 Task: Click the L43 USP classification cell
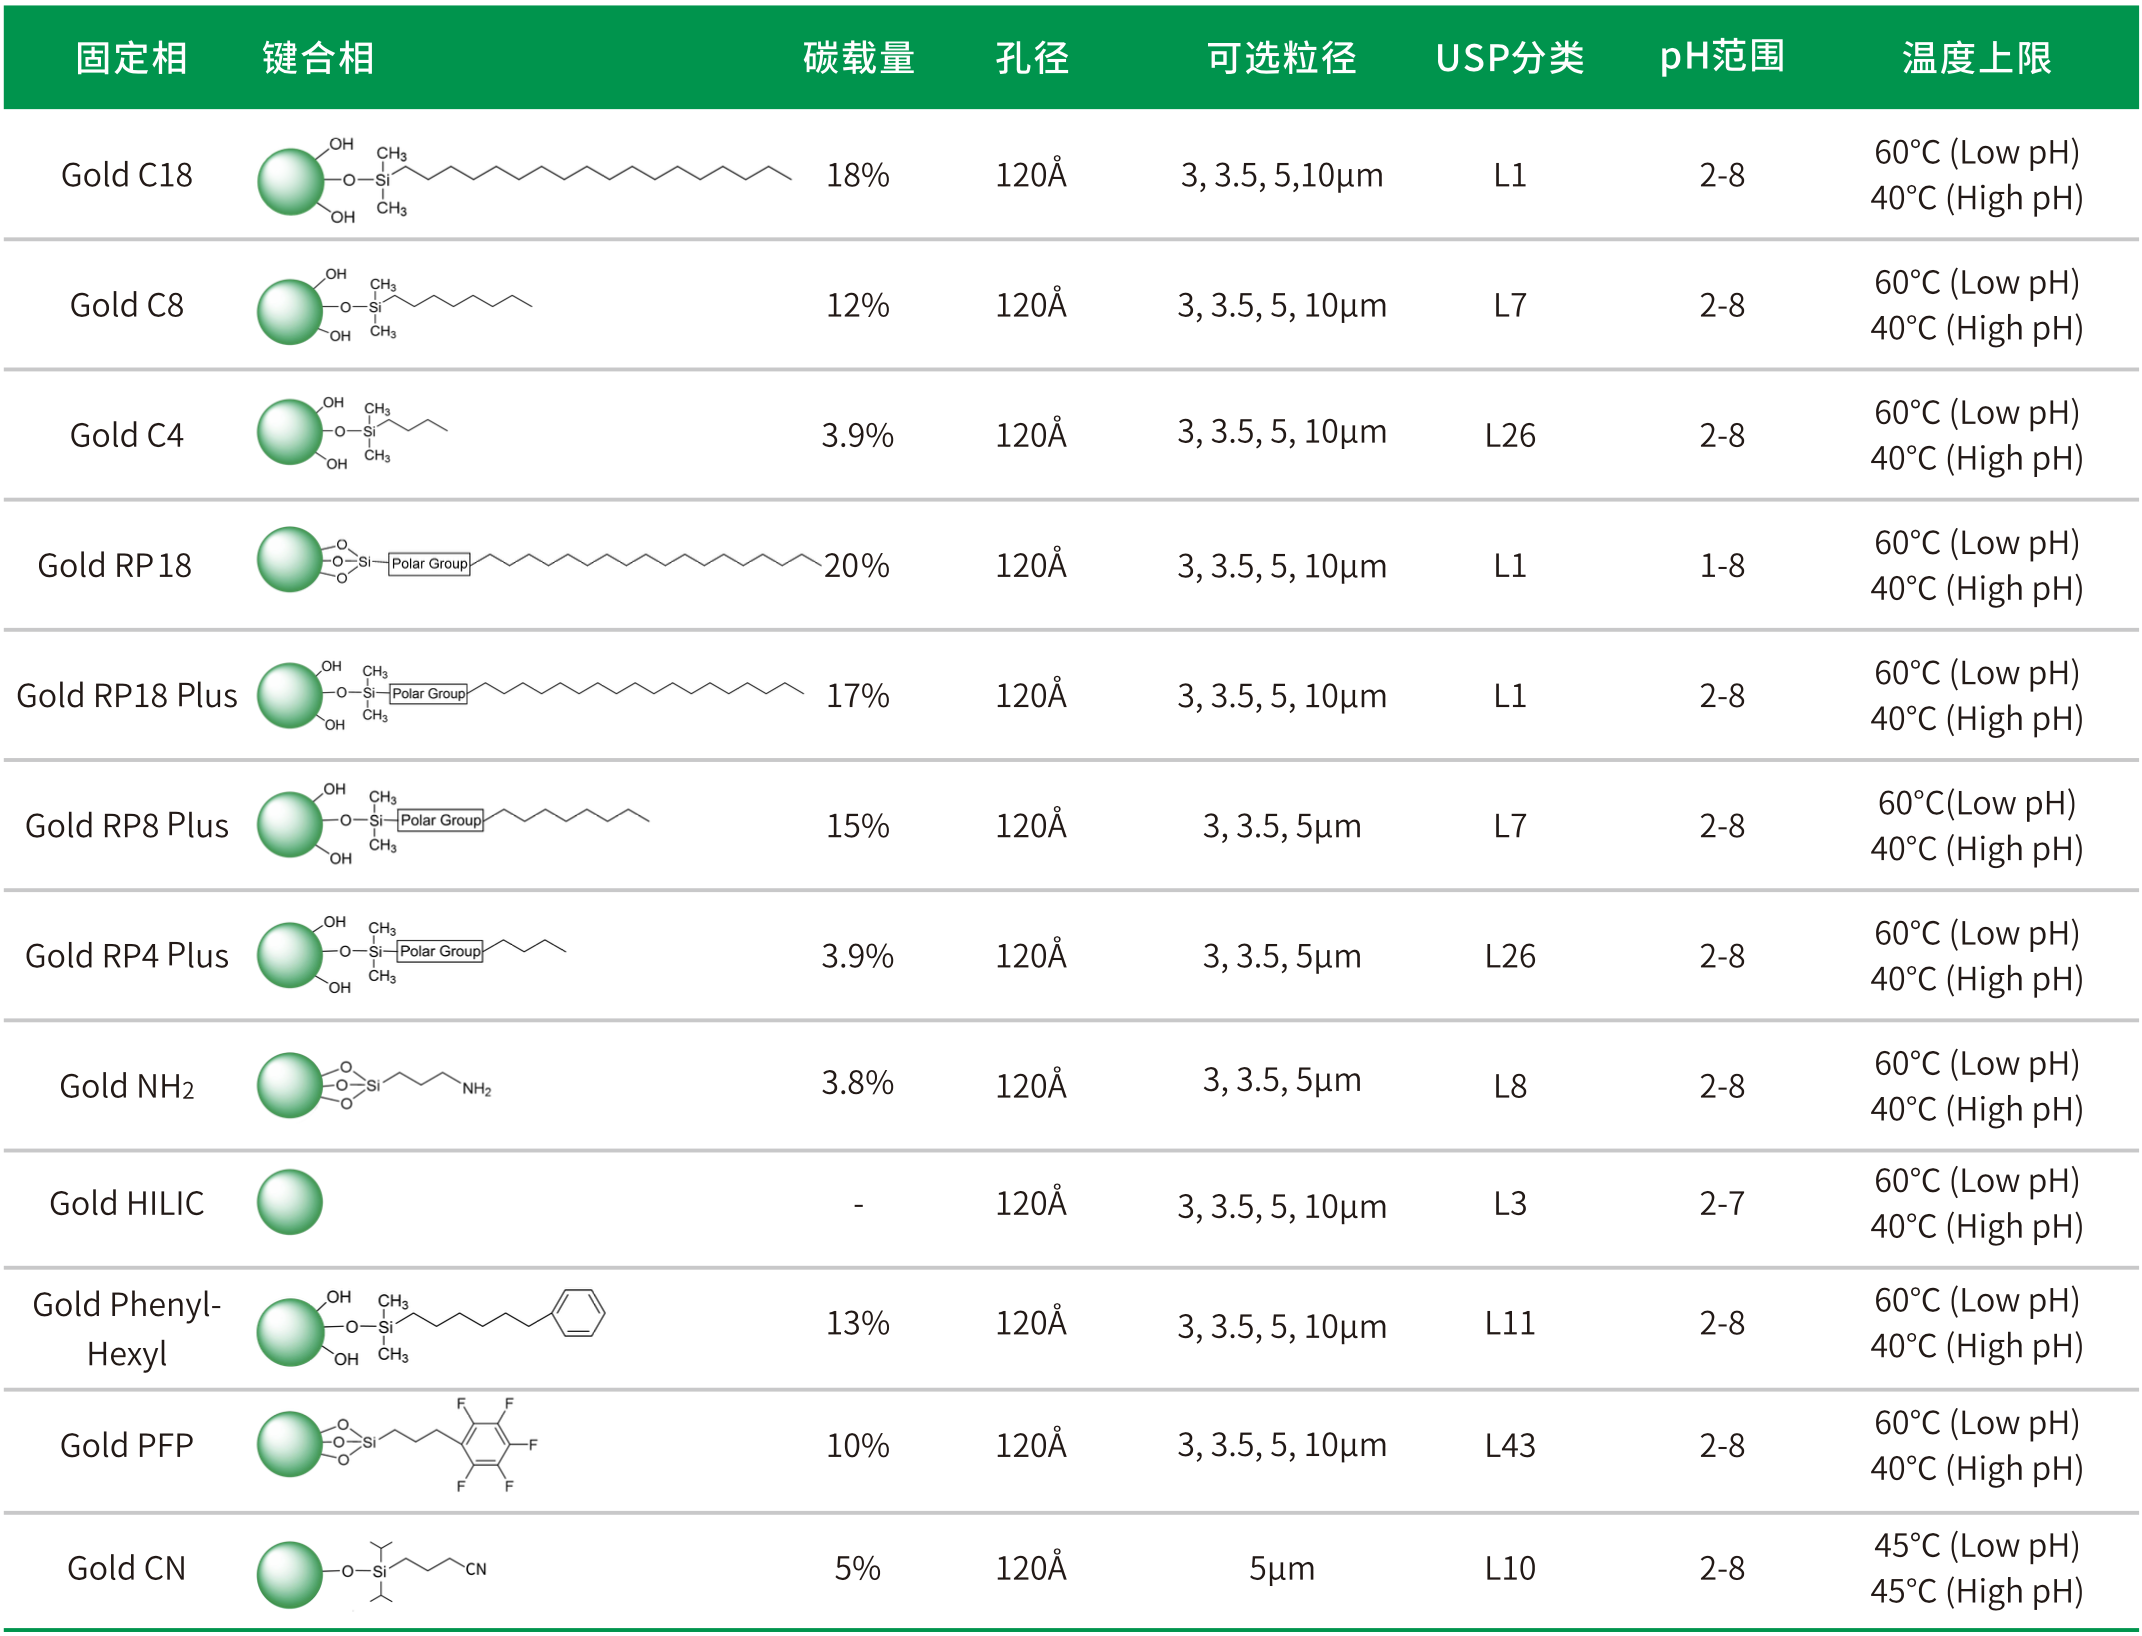1509,1445
